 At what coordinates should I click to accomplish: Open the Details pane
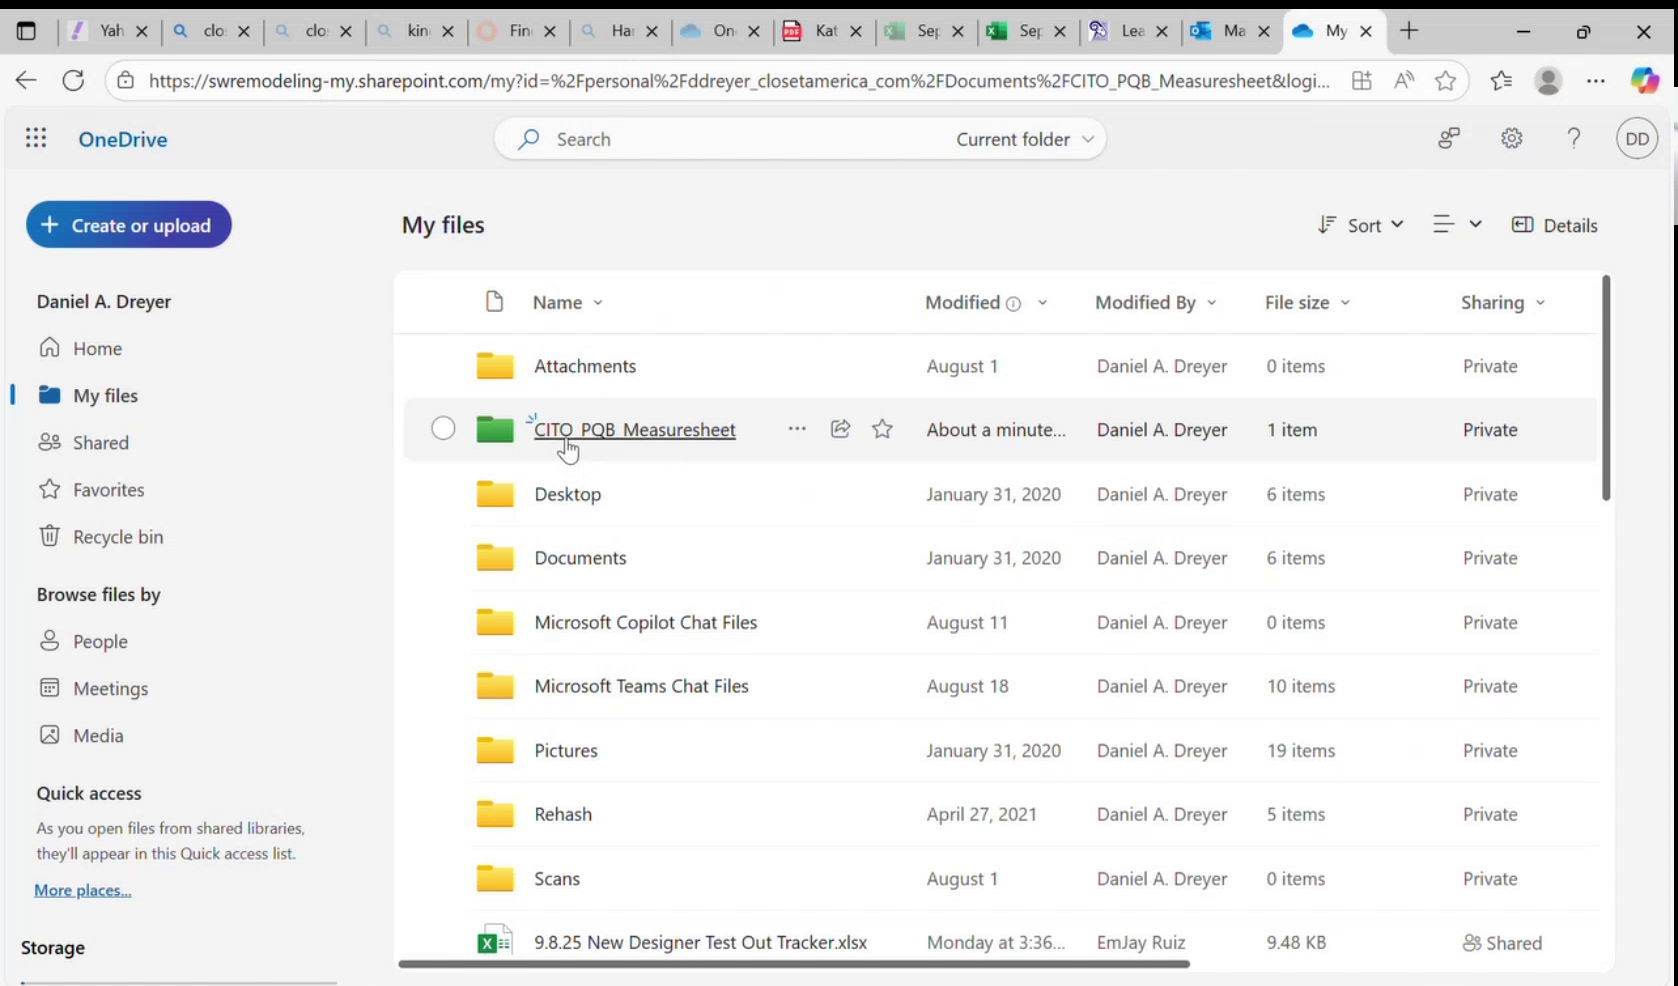click(x=1554, y=225)
